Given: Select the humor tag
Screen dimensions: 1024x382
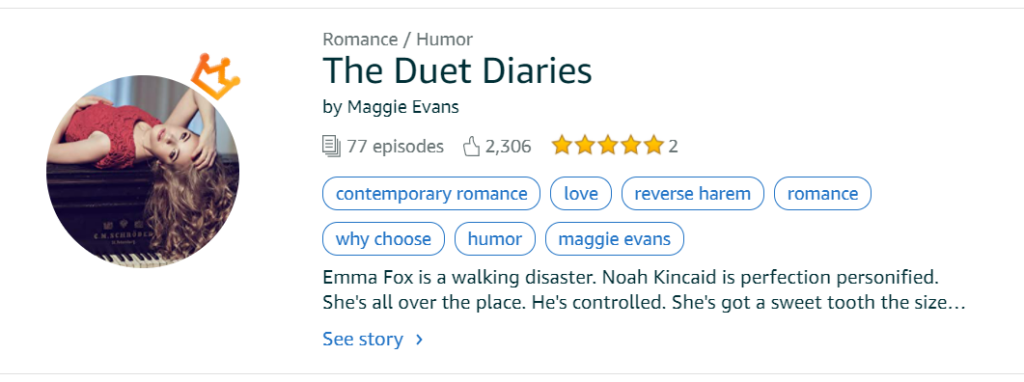Looking at the screenshot, I should [x=495, y=239].
